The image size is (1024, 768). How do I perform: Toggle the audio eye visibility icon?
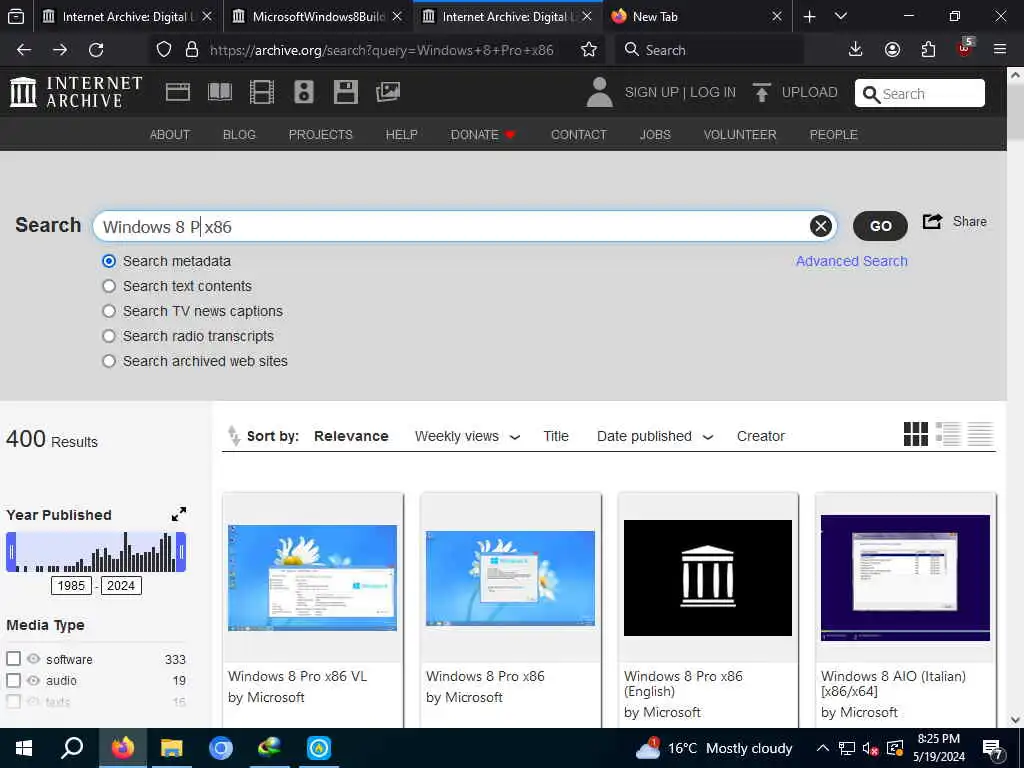(x=33, y=680)
